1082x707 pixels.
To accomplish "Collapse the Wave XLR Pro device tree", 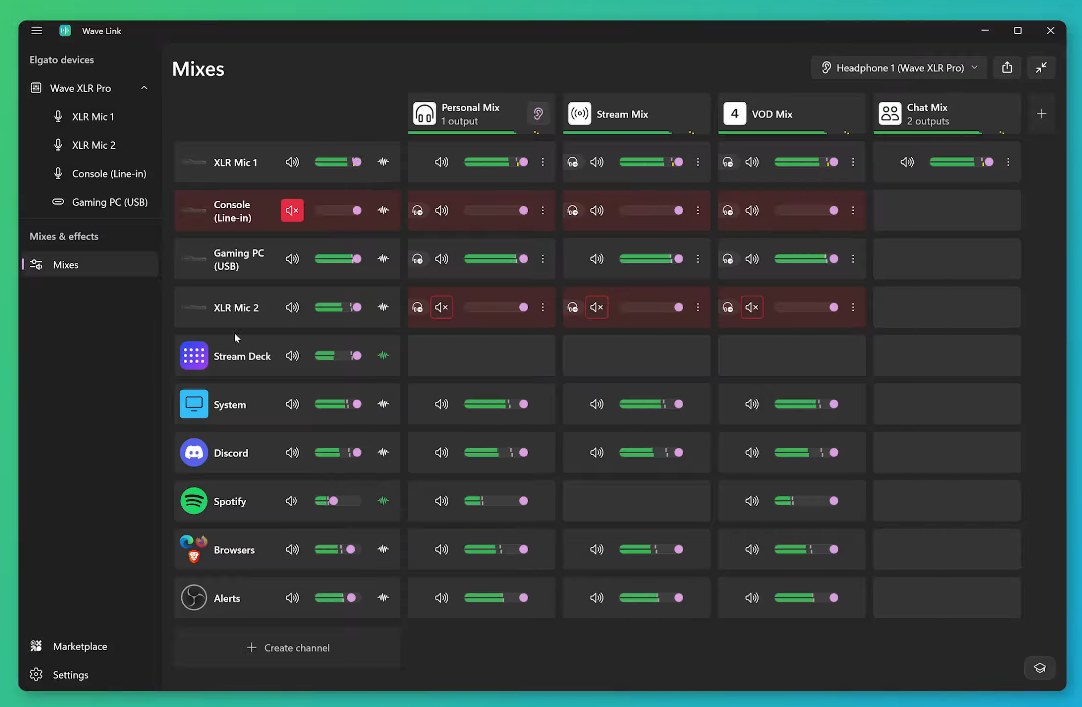I will 144,88.
